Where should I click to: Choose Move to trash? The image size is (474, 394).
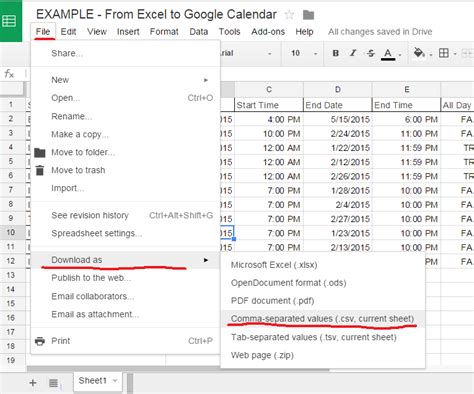tap(125, 170)
